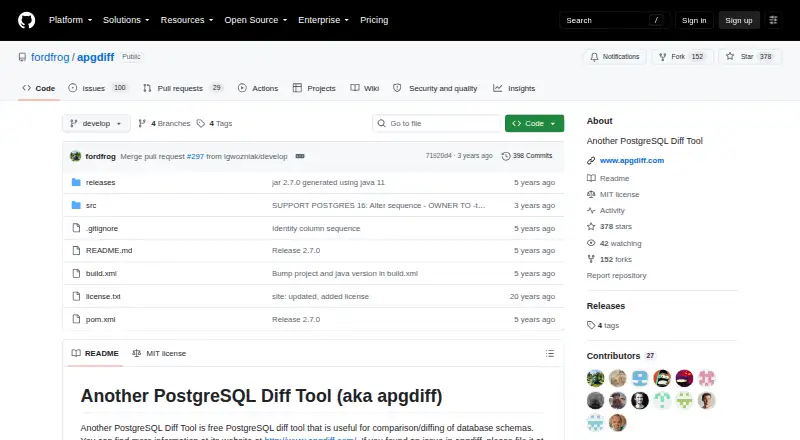Open the Security and quality tab

(435, 88)
